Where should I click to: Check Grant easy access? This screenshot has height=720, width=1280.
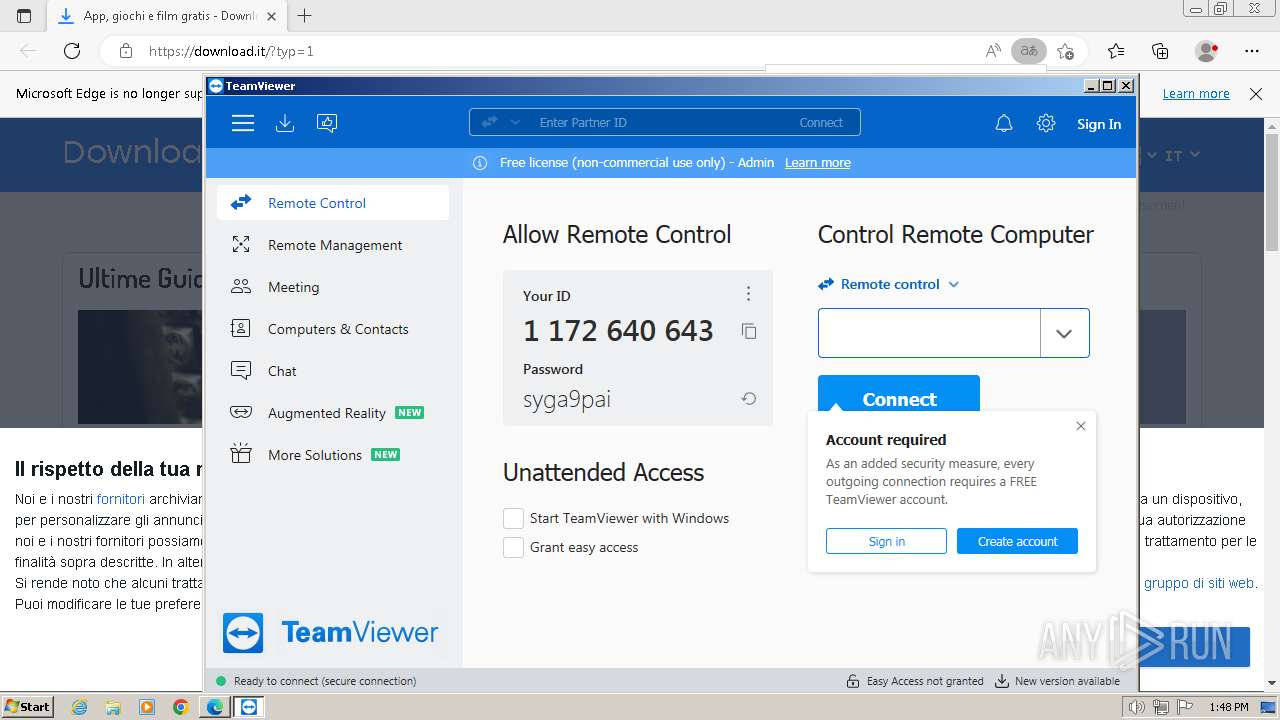tap(513, 547)
